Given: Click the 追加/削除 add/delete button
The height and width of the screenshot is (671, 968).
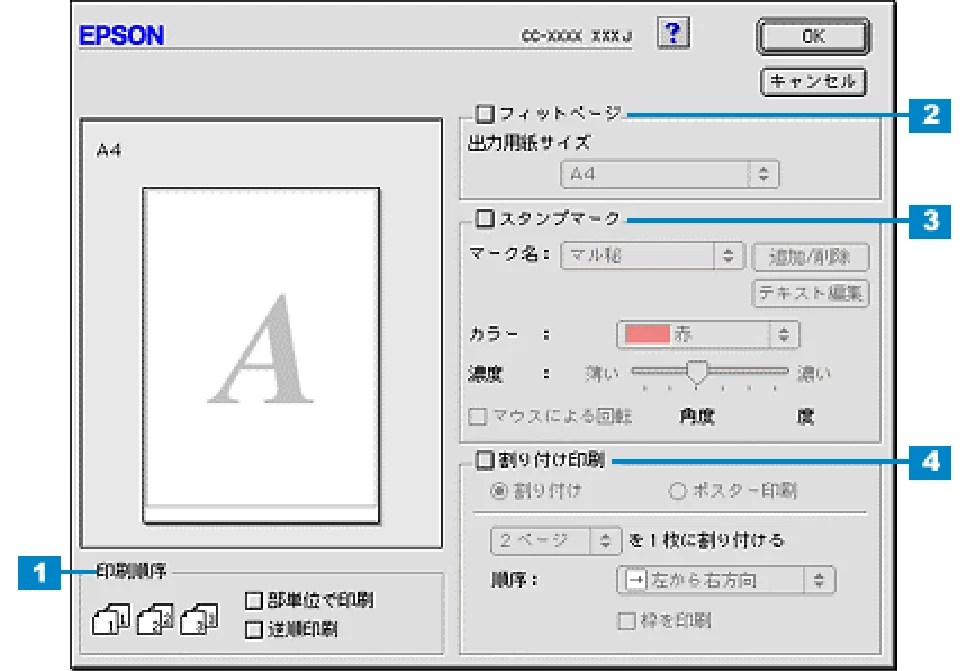Looking at the screenshot, I should click(811, 257).
